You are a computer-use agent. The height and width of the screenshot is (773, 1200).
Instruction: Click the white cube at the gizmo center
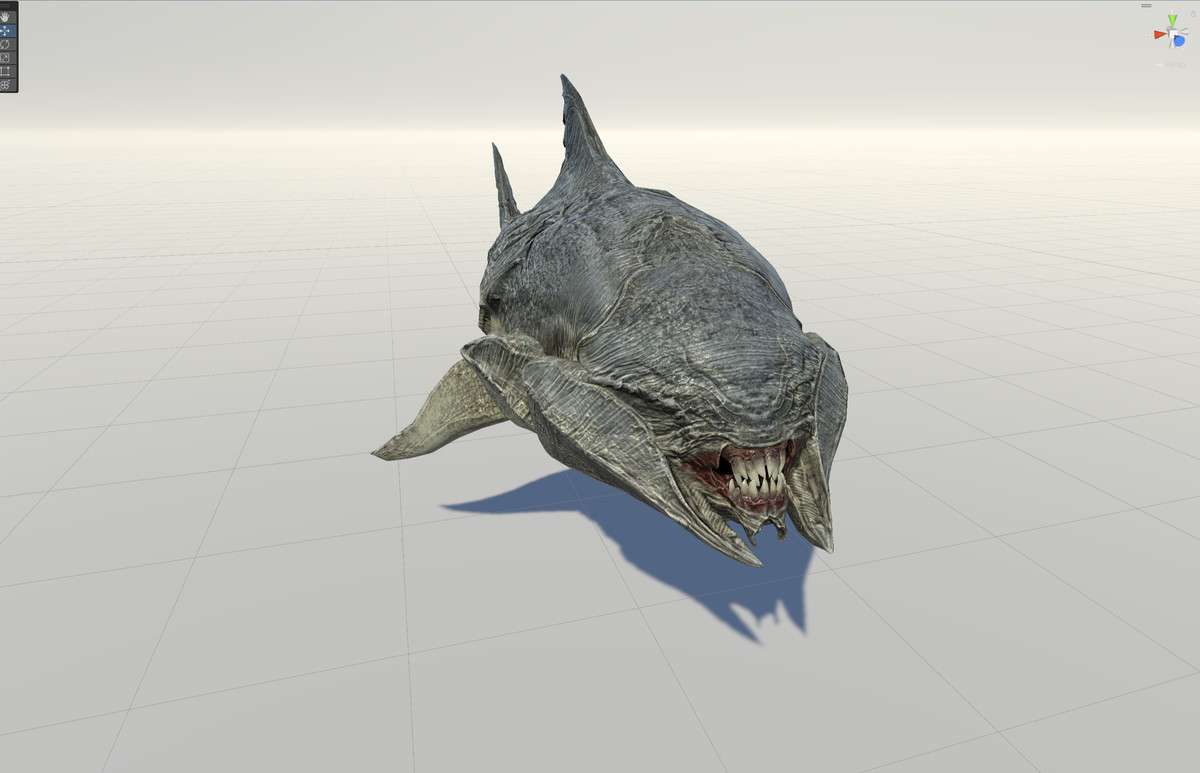[x=1171, y=33]
